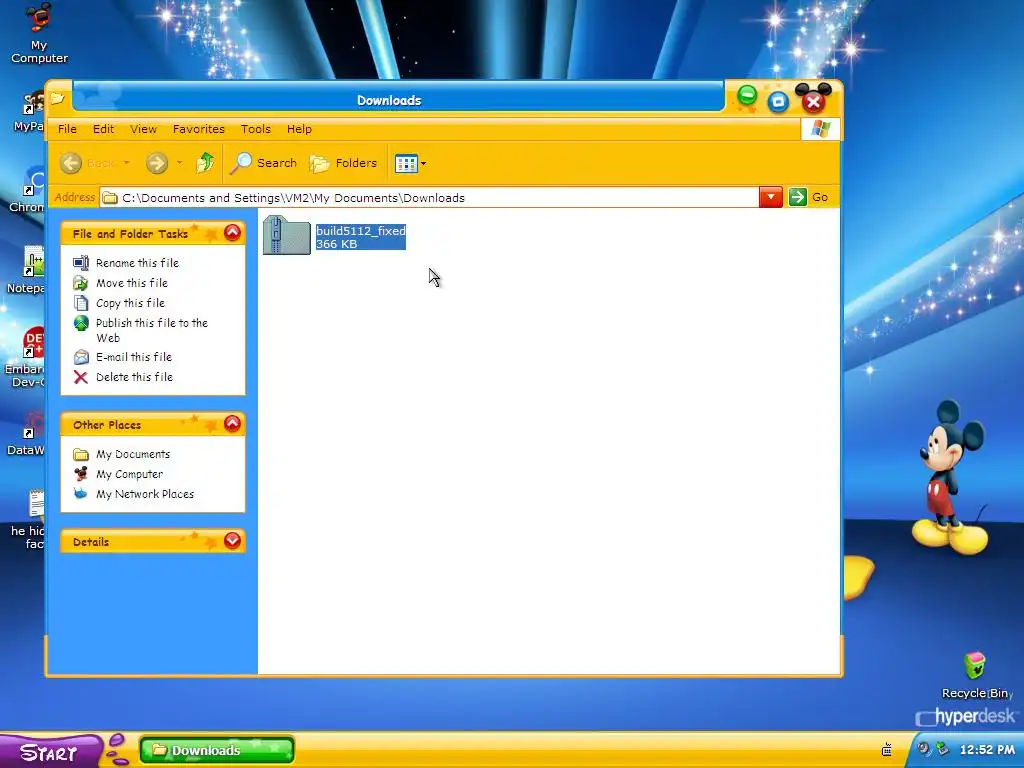Select the Chrome desktop shortcut
1024x768 pixels.
pyautogui.click(x=27, y=189)
